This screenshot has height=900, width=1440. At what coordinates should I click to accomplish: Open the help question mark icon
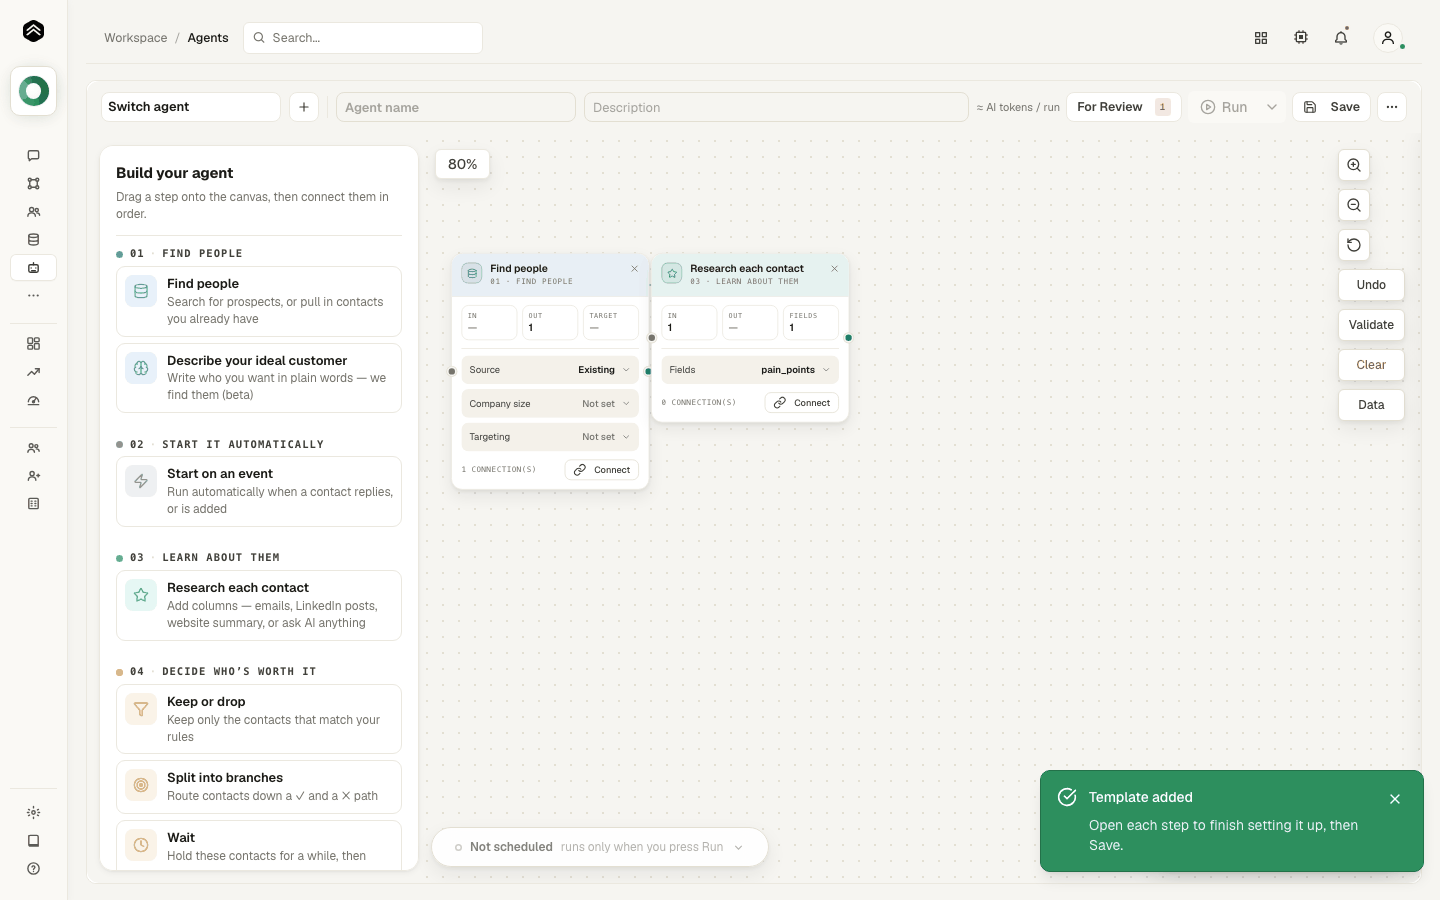pyautogui.click(x=33, y=869)
